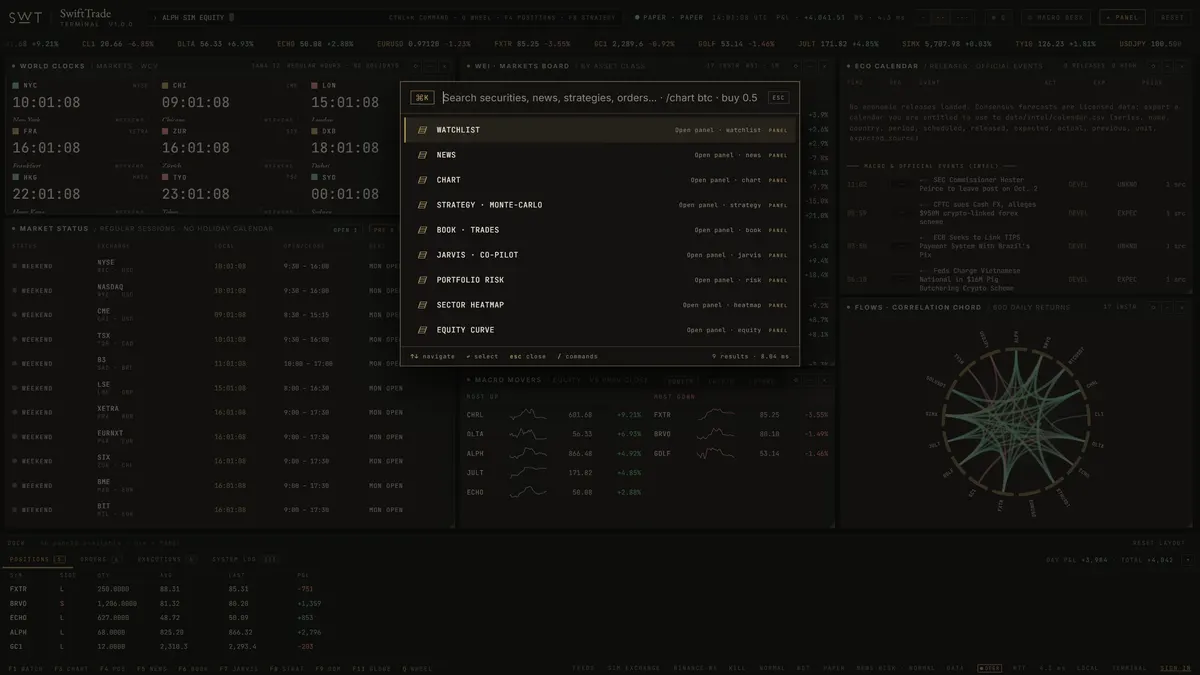Choose JARVIS · CO-PILOT in the palette
The image size is (1200, 675).
coord(600,255)
